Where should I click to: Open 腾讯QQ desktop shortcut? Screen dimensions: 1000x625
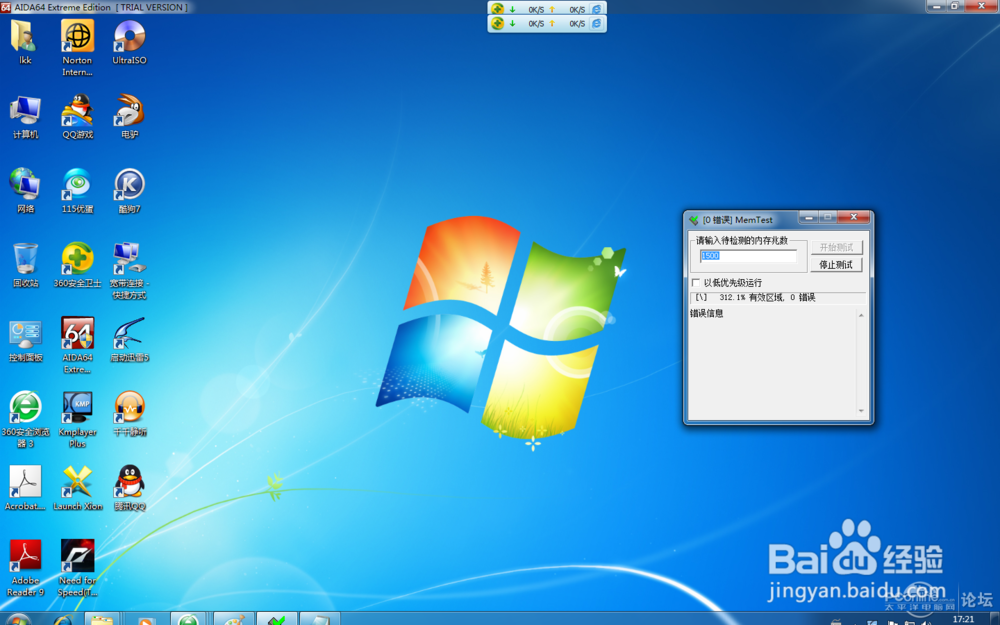(129, 489)
